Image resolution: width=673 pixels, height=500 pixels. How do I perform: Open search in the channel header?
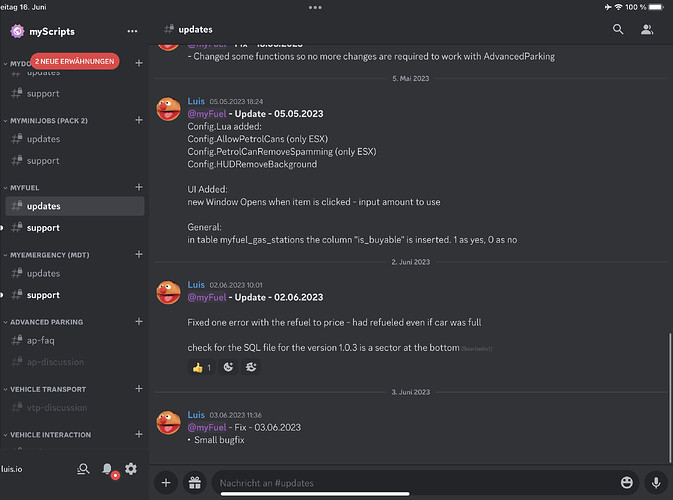[619, 30]
